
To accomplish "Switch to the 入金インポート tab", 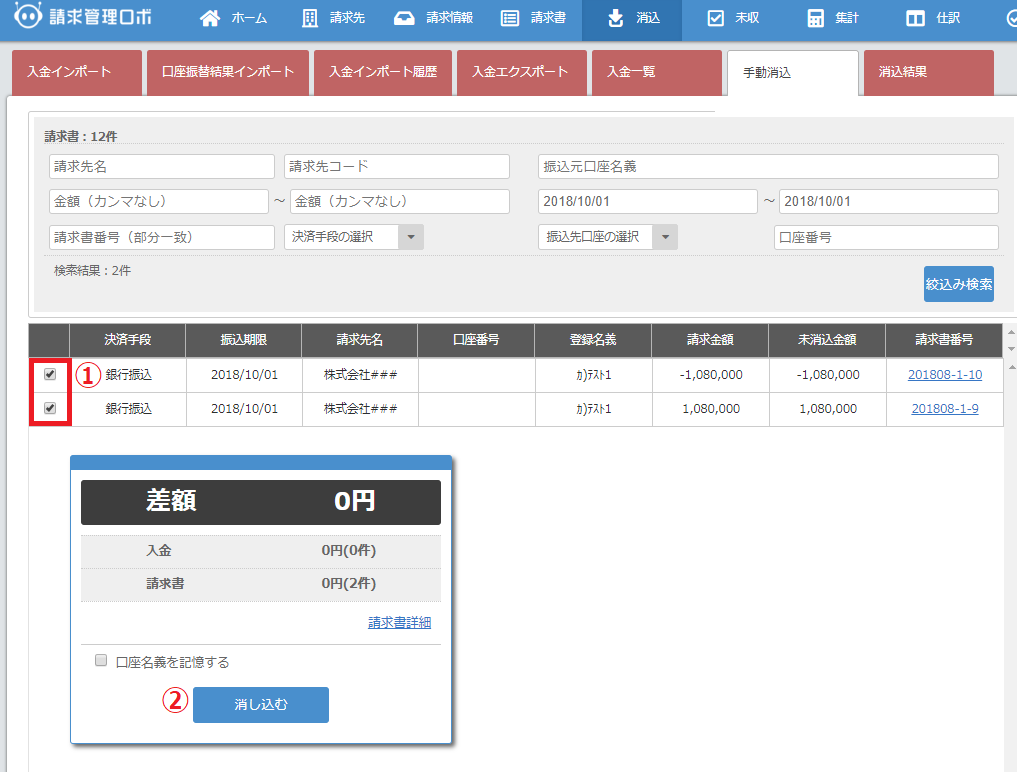I will pos(69,72).
